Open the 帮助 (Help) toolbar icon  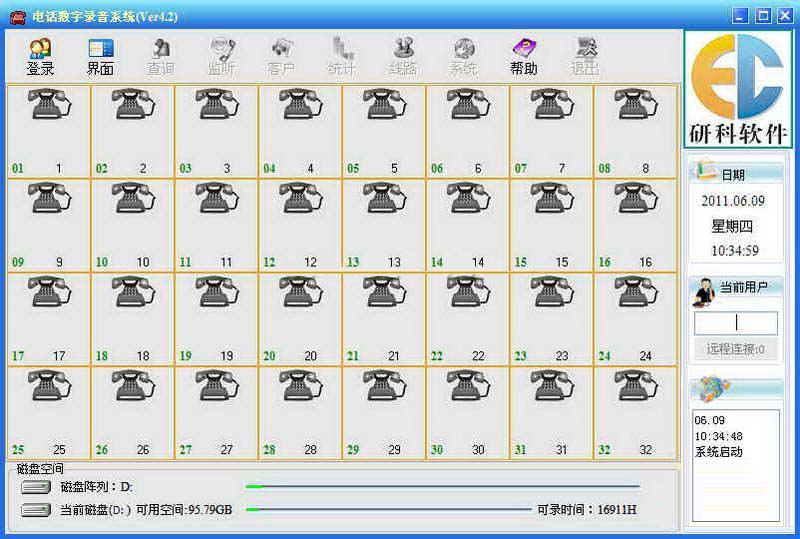click(x=524, y=57)
